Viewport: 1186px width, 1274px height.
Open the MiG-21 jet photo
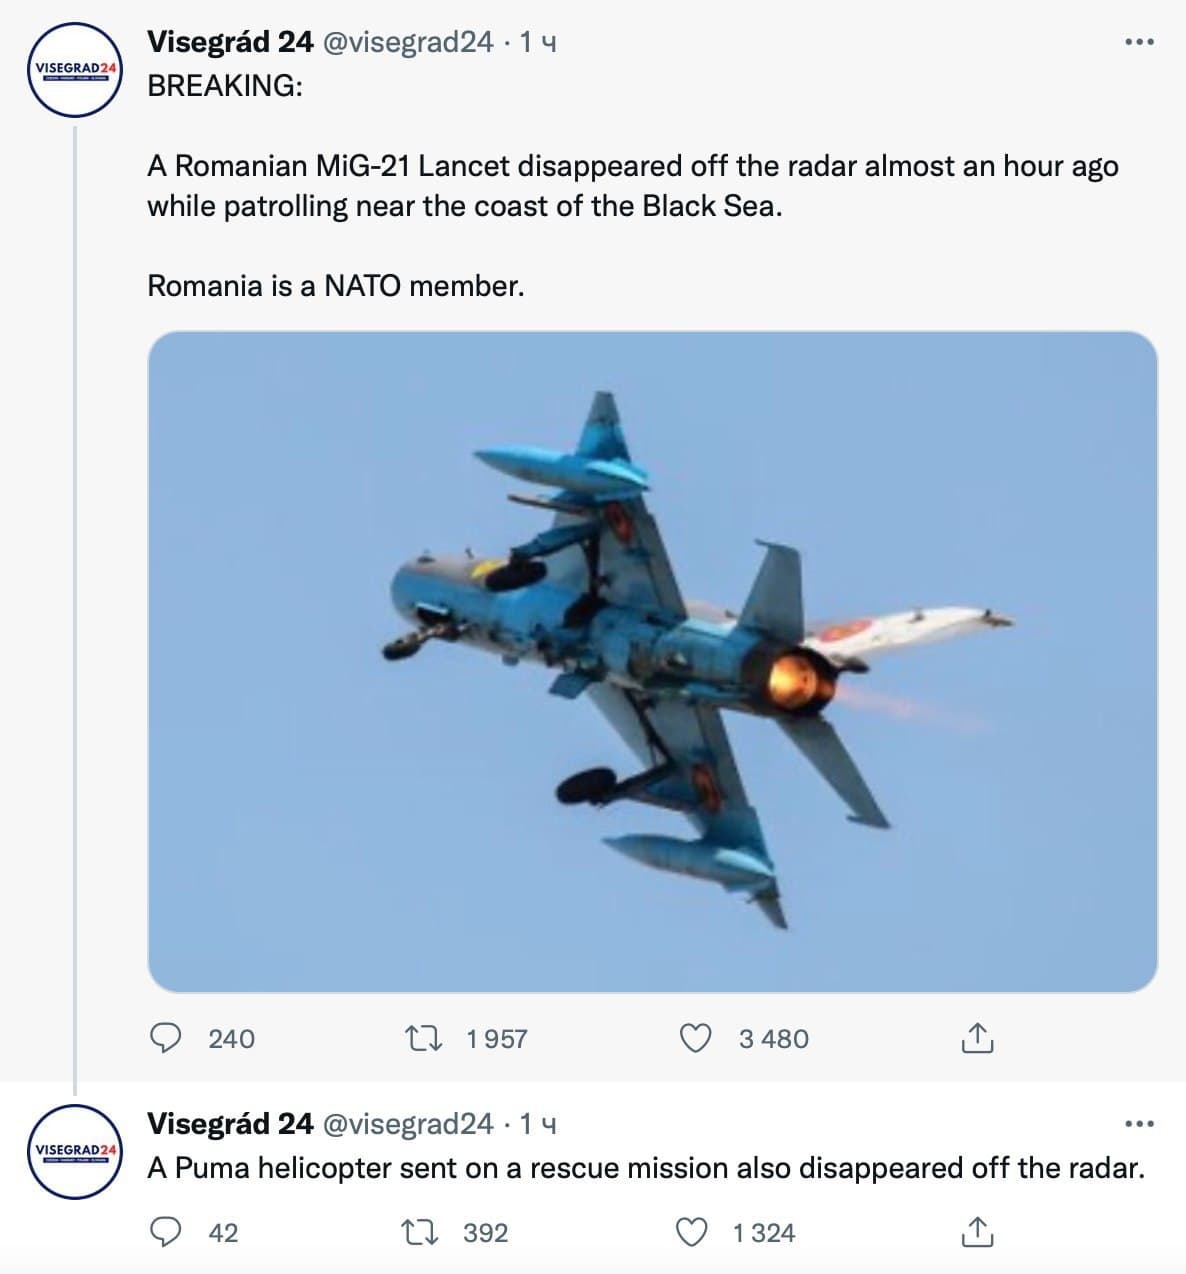(x=652, y=661)
